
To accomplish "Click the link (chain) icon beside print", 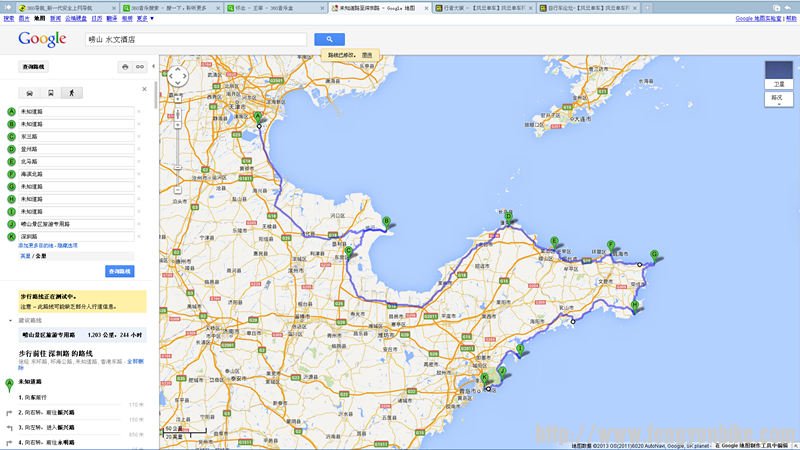I will (140, 67).
